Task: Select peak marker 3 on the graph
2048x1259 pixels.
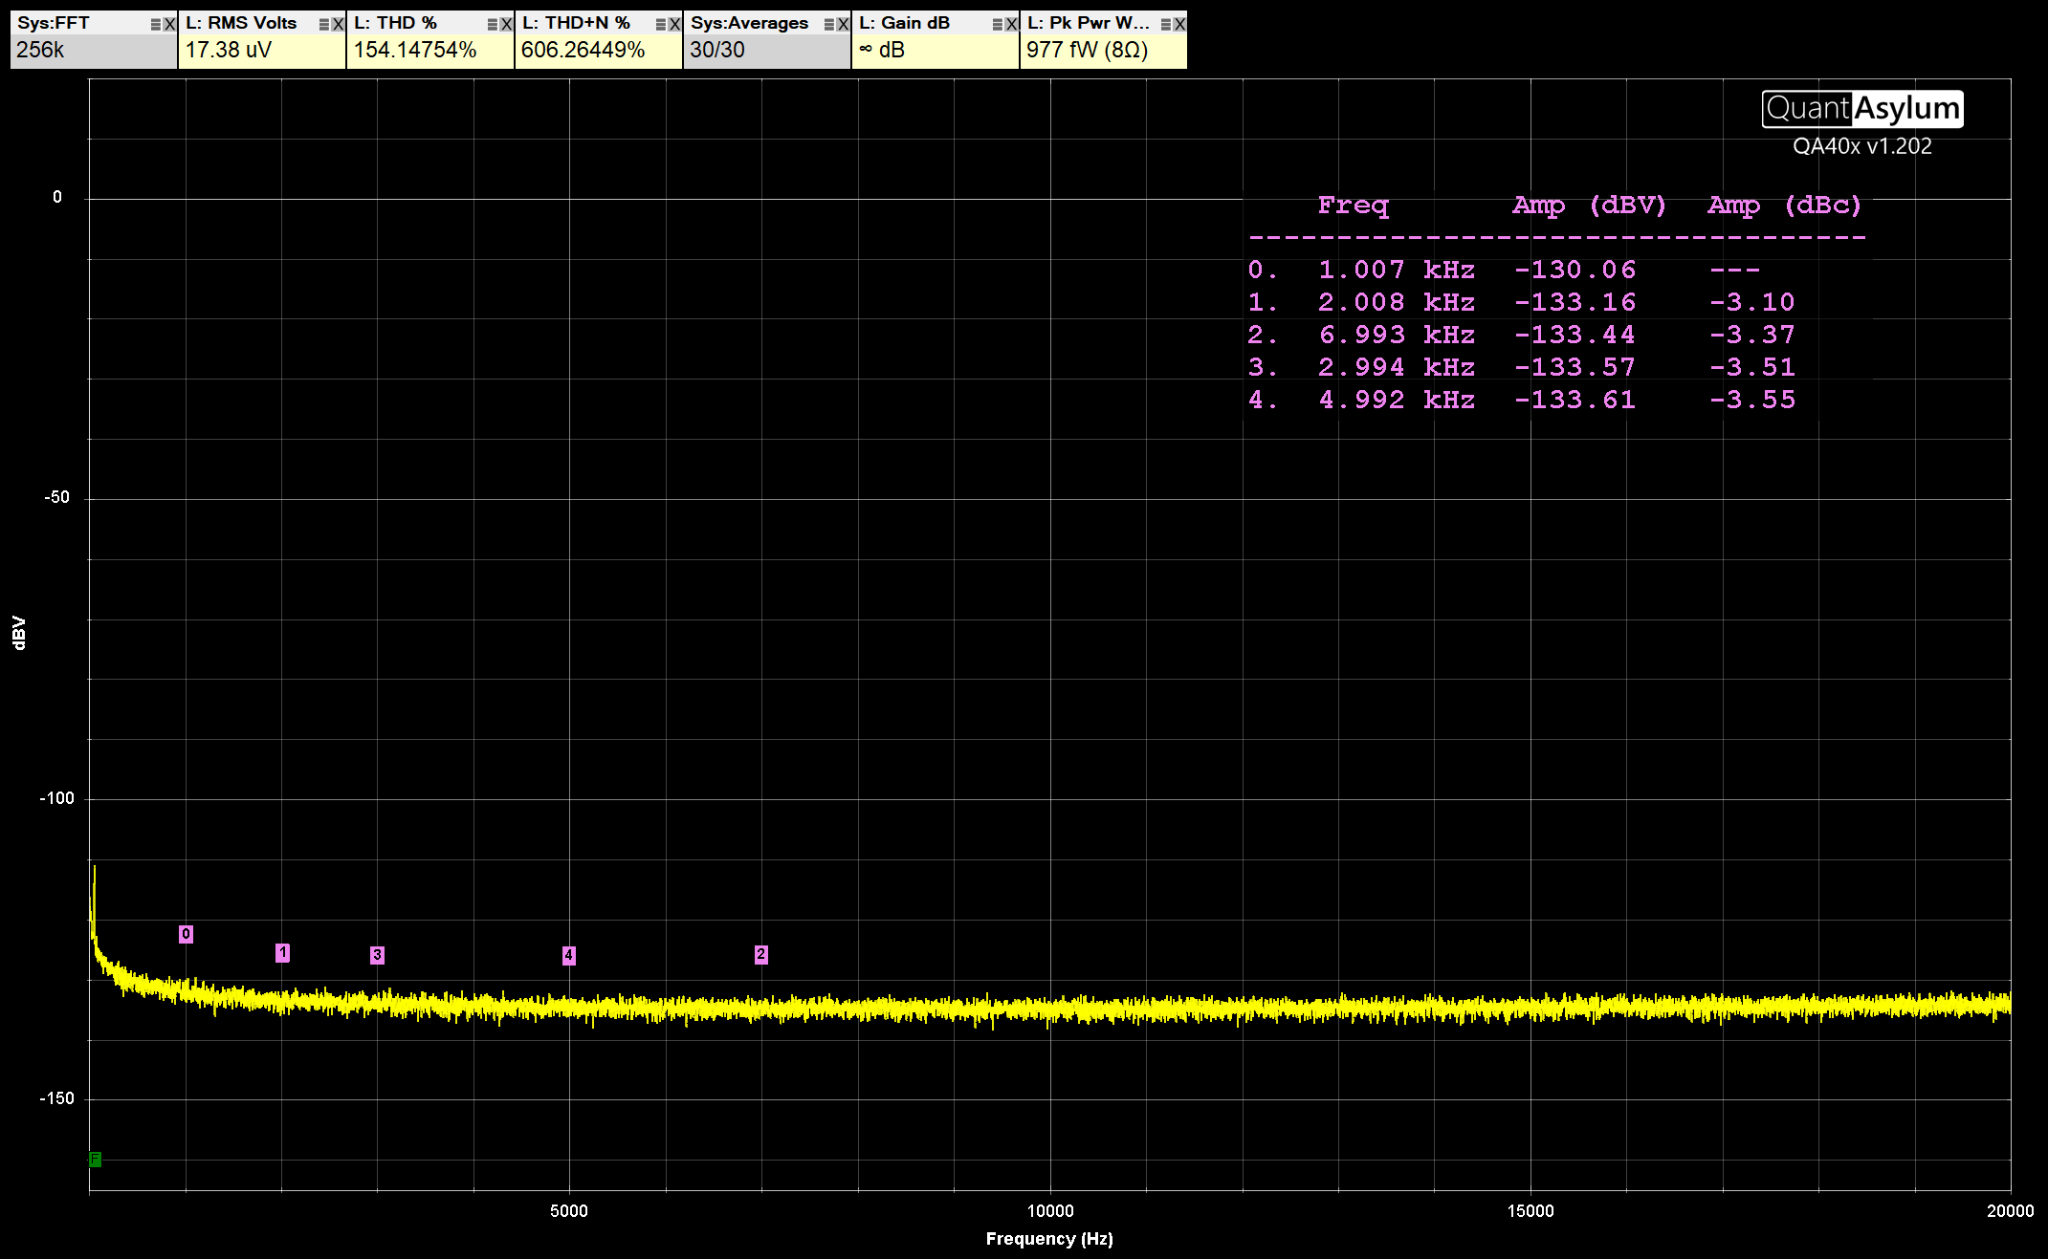Action: point(377,955)
